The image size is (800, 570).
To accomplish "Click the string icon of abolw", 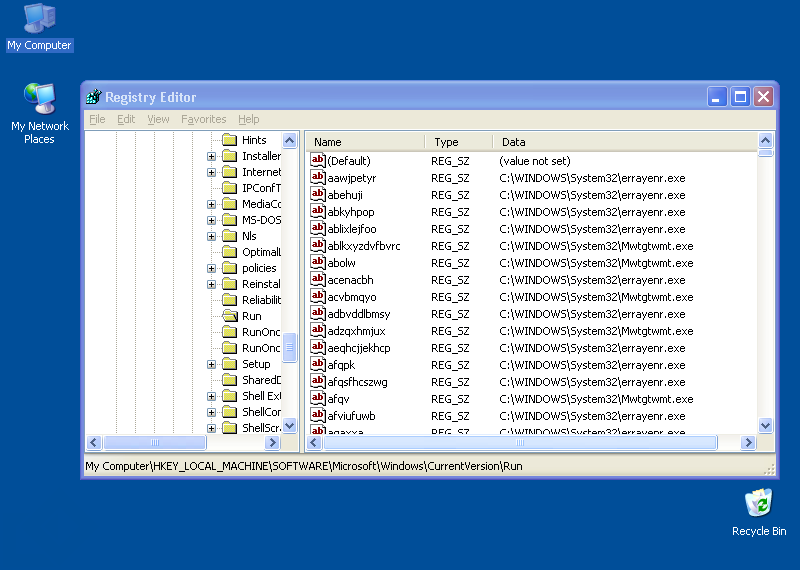I will click(x=318, y=262).
